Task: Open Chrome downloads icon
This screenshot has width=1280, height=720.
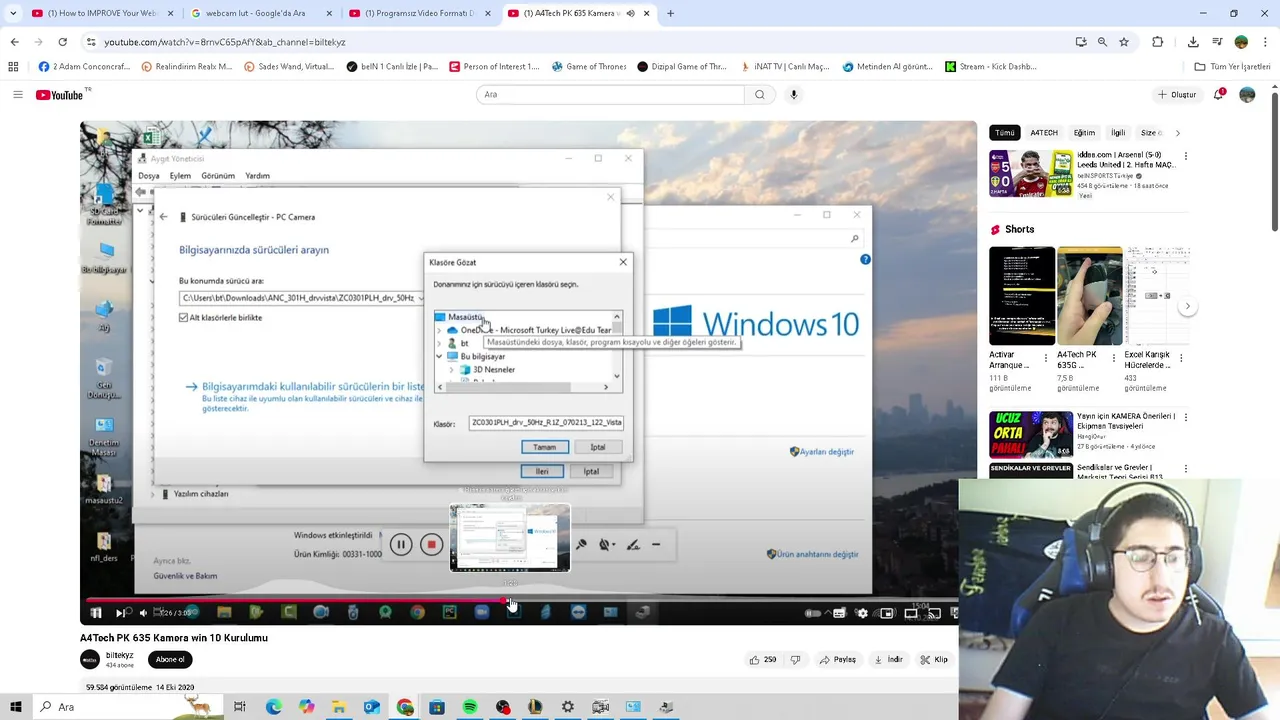Action: coord(1193,42)
